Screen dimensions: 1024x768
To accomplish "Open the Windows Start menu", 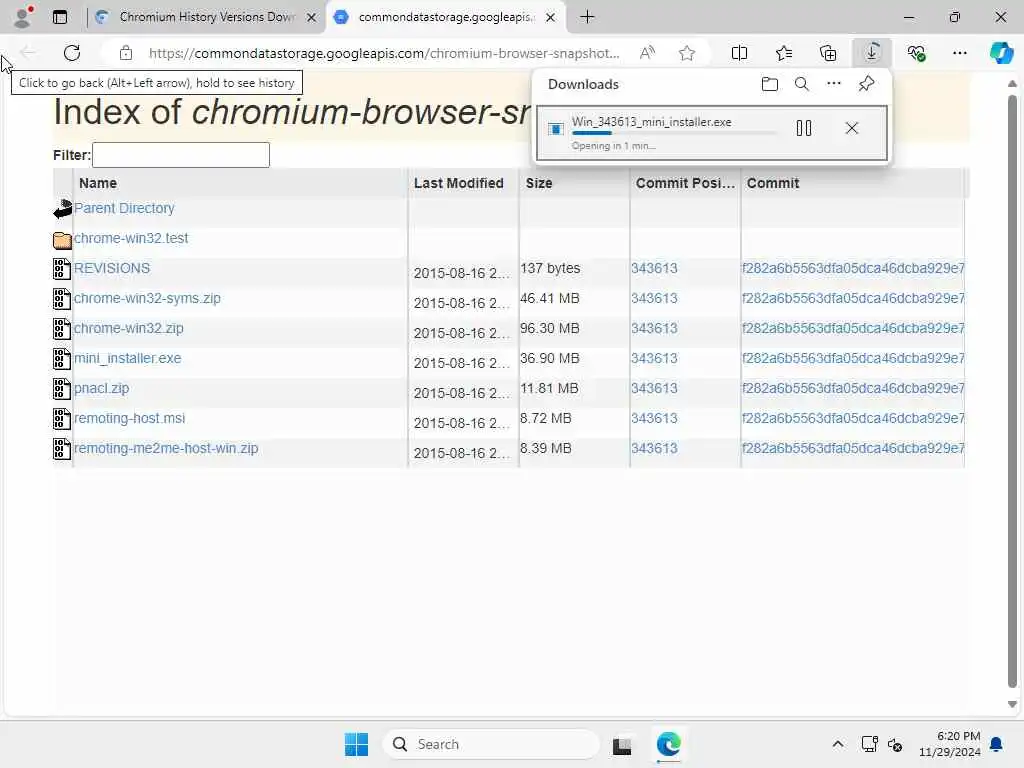I will point(356,744).
